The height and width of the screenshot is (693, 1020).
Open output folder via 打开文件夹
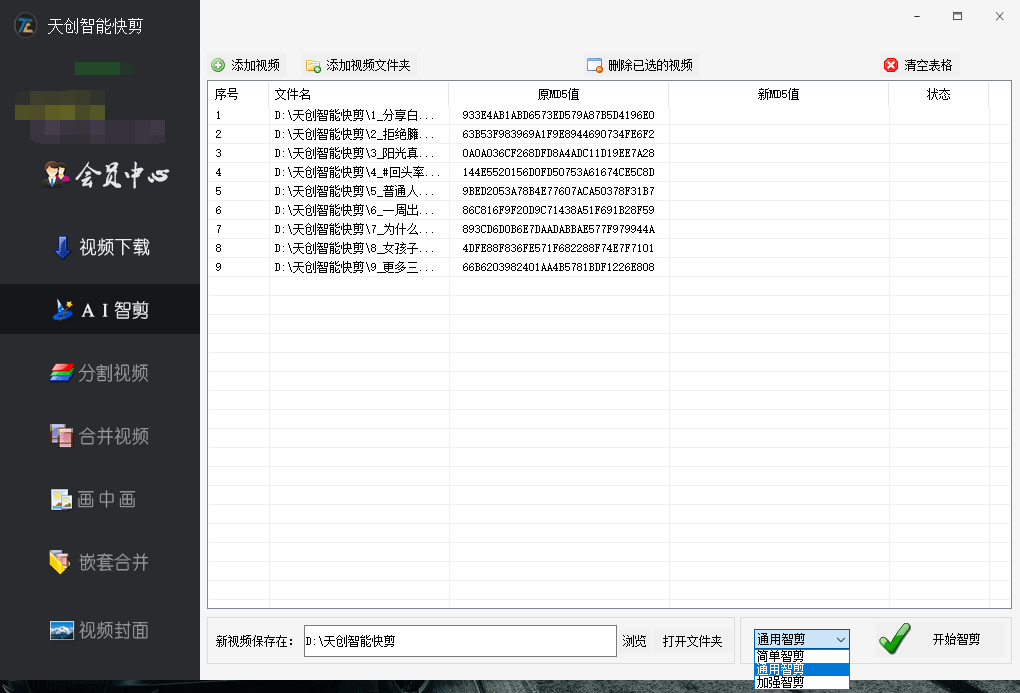click(x=693, y=641)
